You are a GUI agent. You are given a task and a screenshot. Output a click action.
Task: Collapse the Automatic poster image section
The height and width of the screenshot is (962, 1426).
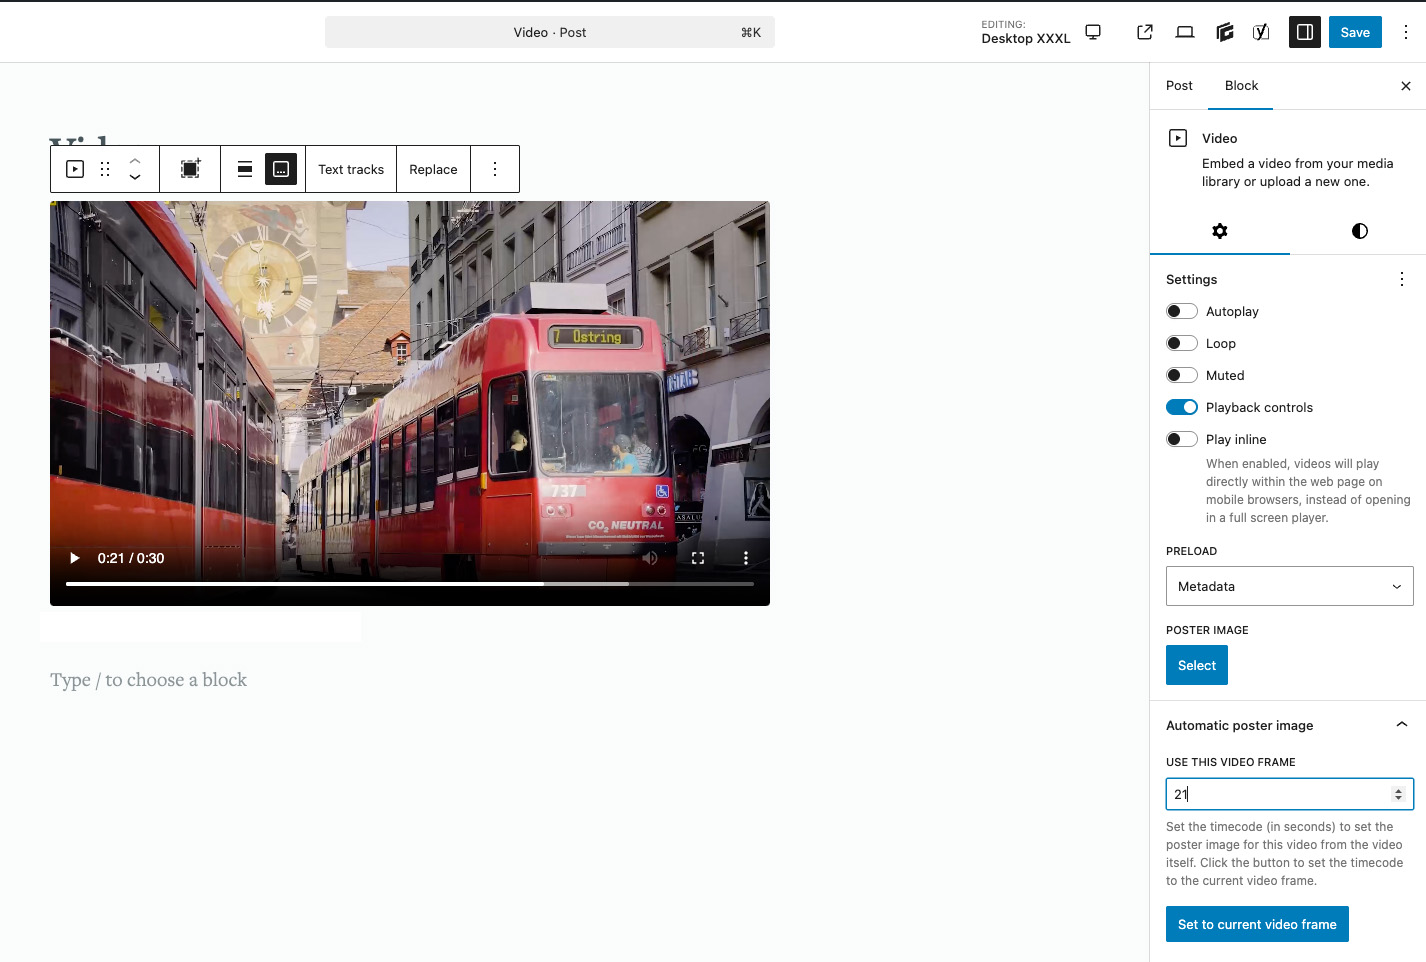tap(1401, 725)
